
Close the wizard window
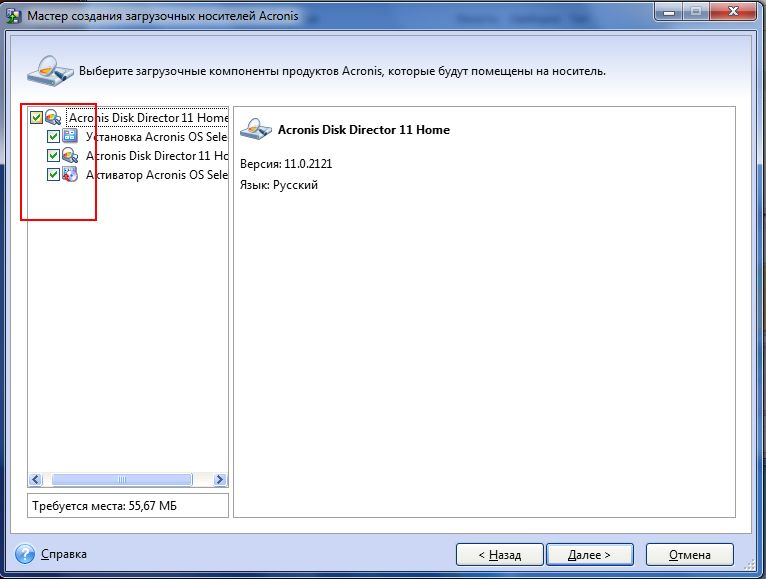(x=733, y=11)
